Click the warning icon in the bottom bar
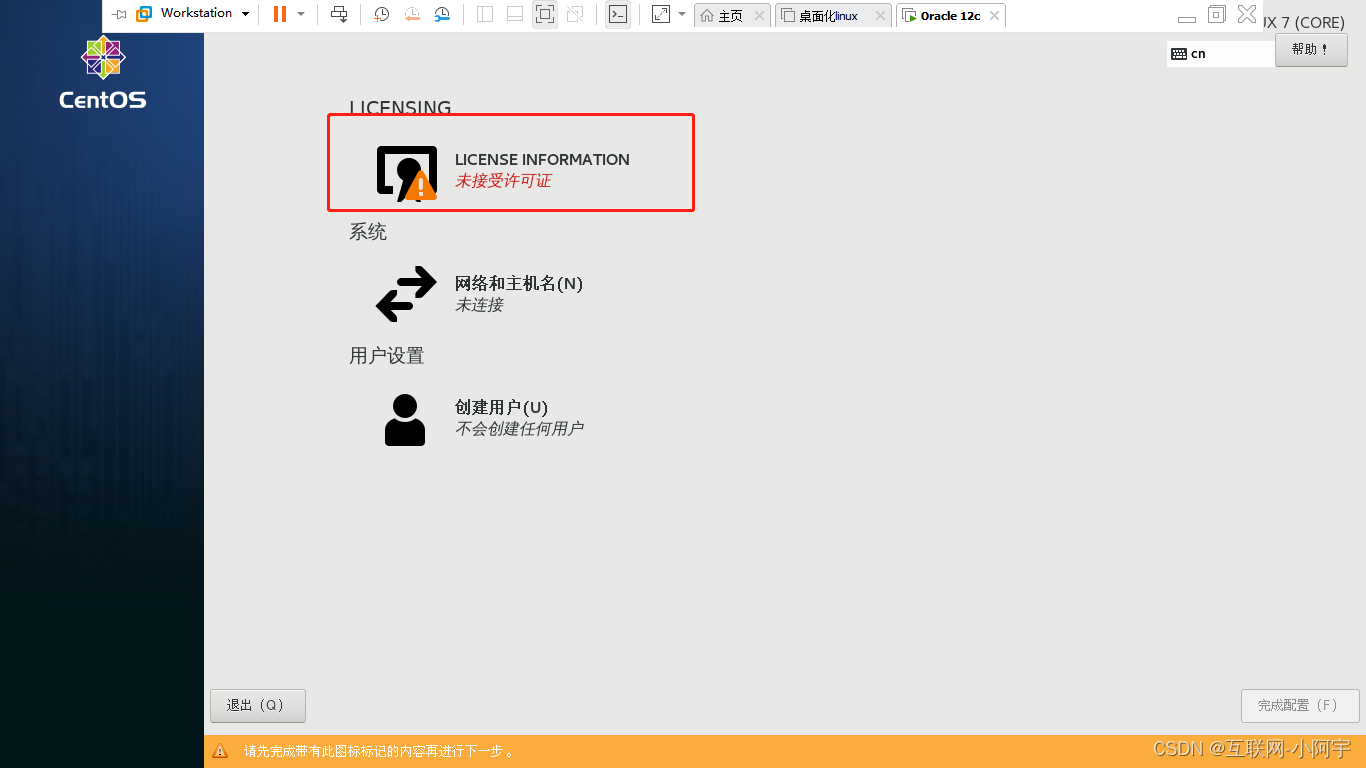1366x768 pixels. [220, 751]
